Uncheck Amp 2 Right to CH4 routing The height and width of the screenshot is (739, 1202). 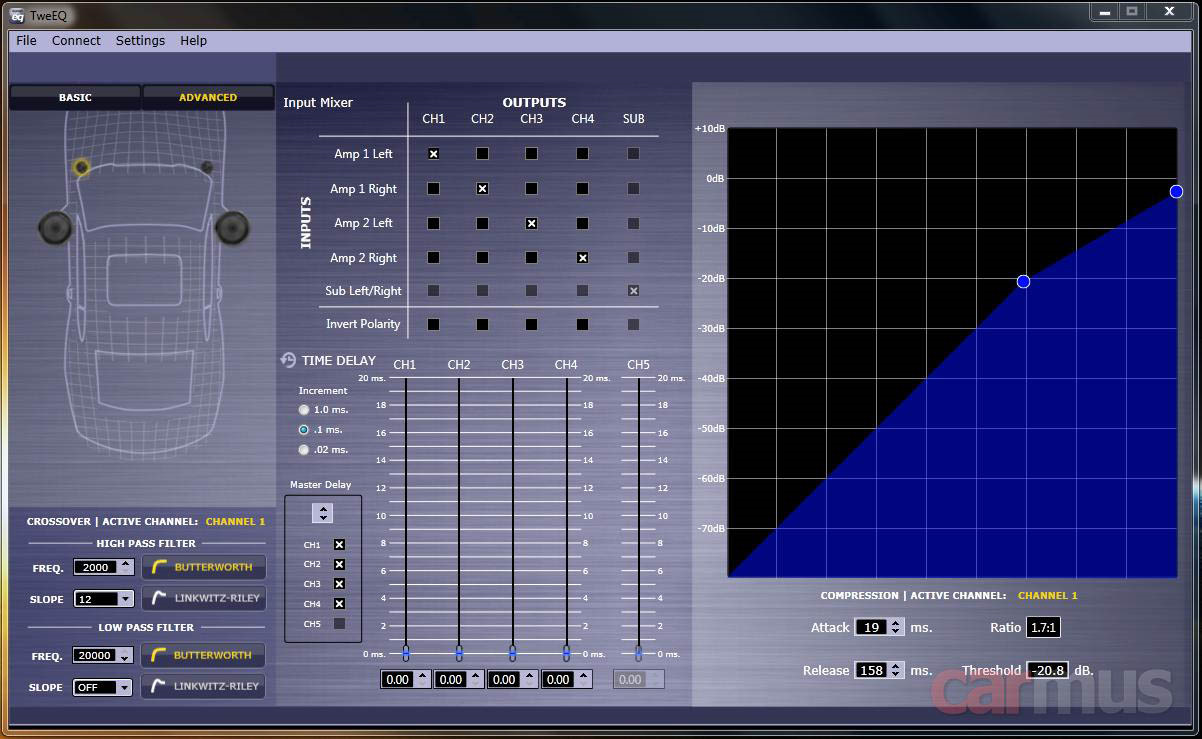click(582, 257)
